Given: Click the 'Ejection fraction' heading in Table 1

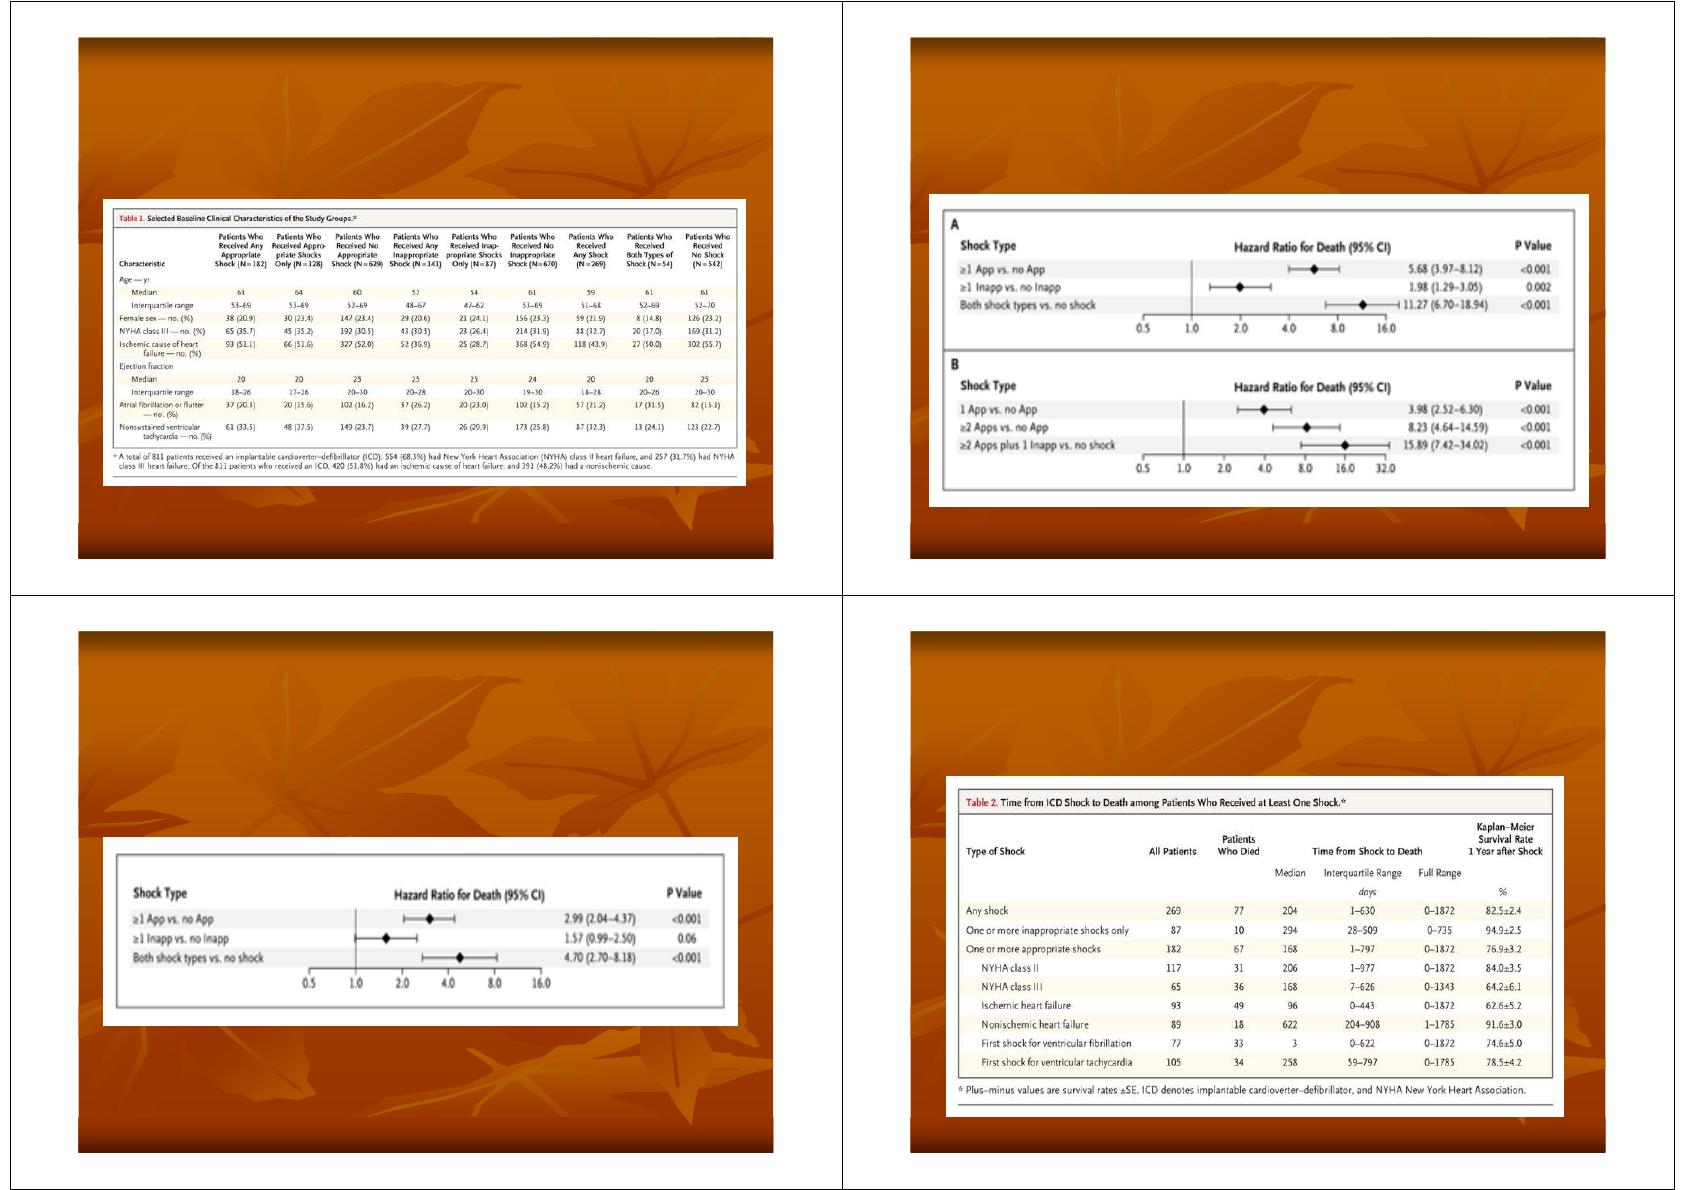Looking at the screenshot, I should 146,366.
